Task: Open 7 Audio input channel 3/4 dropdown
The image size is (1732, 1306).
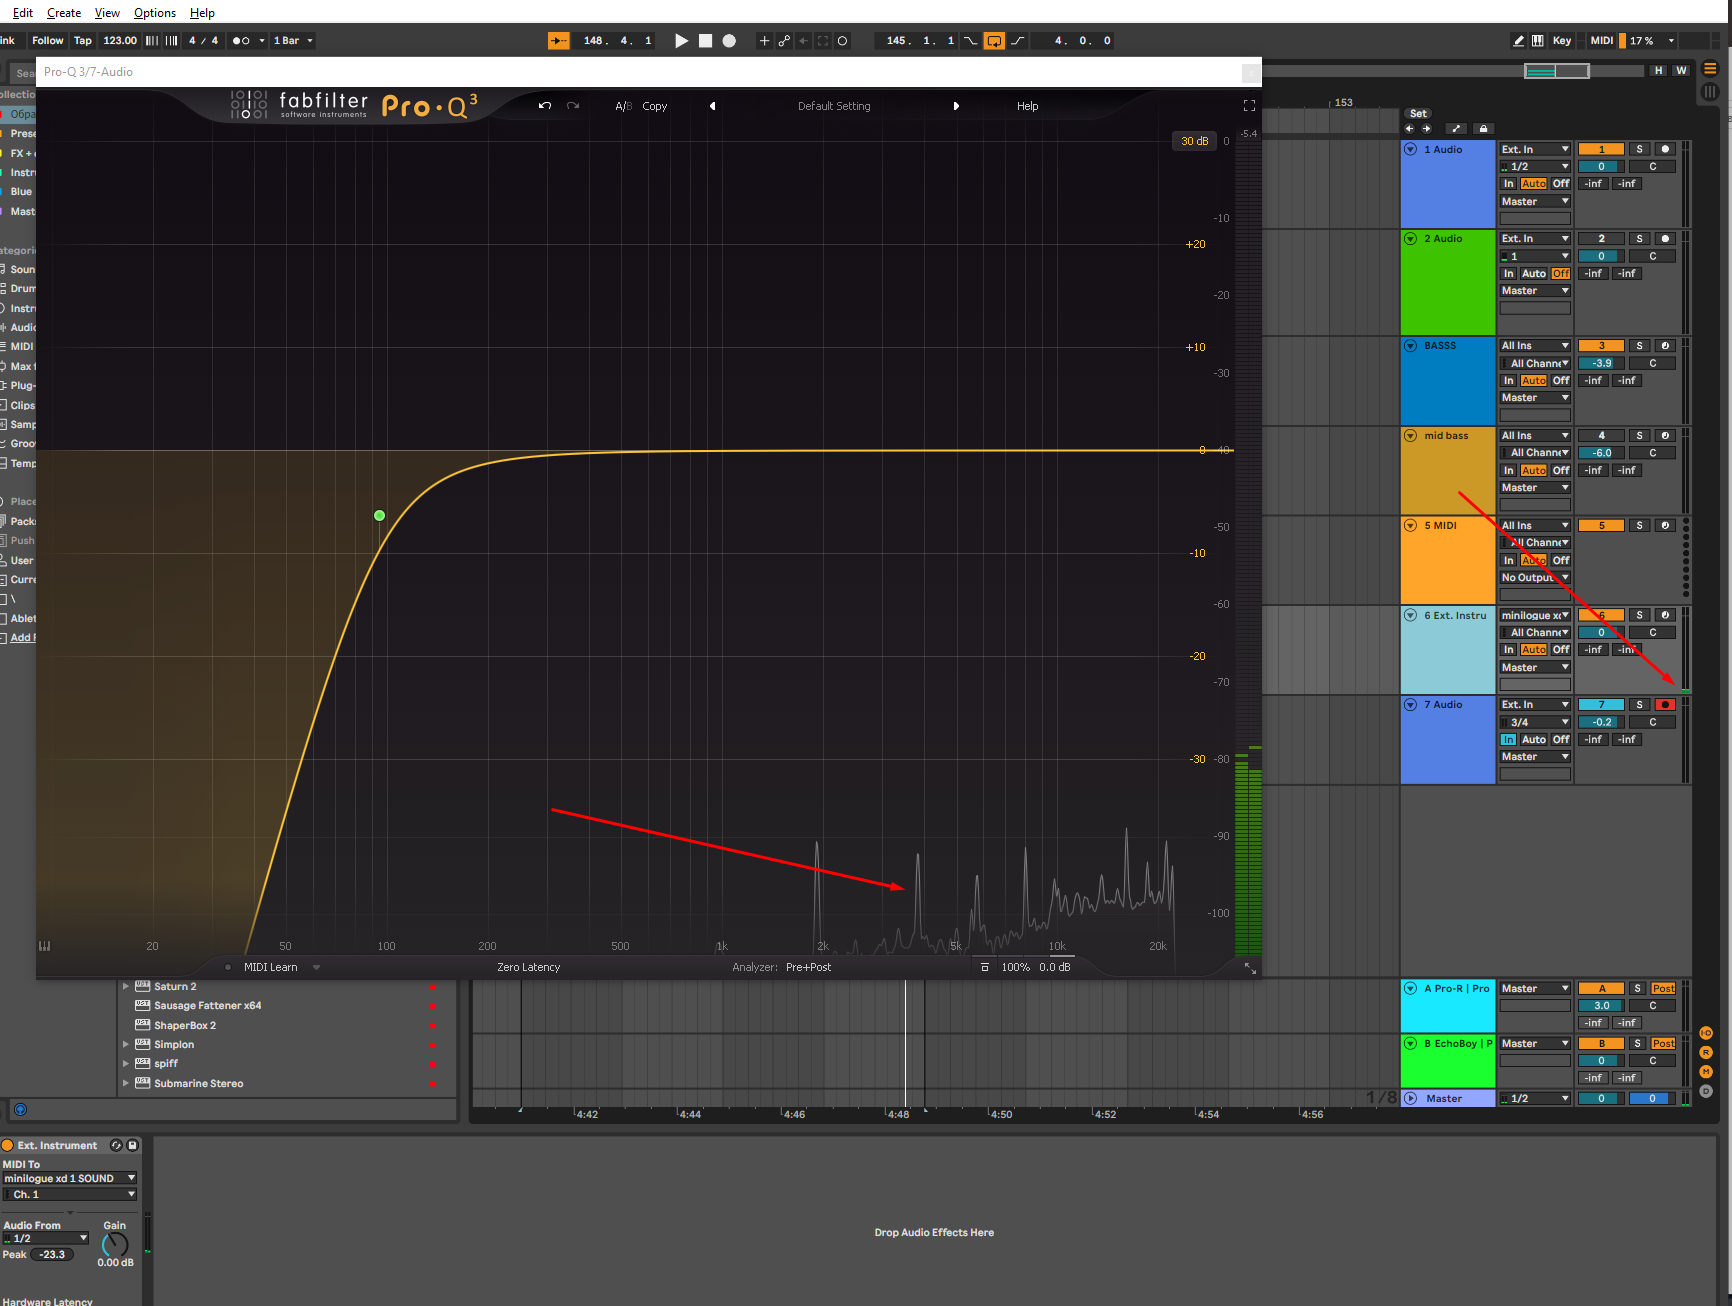Action: tap(1535, 722)
